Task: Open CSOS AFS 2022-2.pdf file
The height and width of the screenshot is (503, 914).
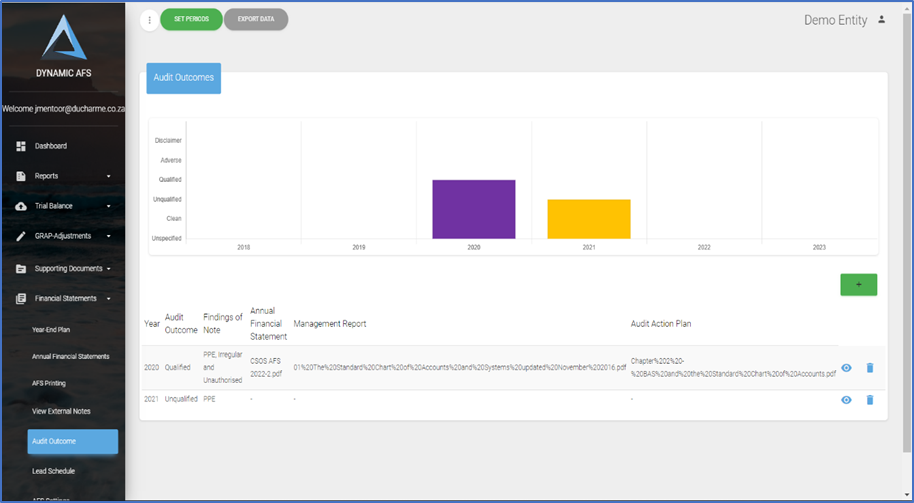Action: click(x=266, y=368)
